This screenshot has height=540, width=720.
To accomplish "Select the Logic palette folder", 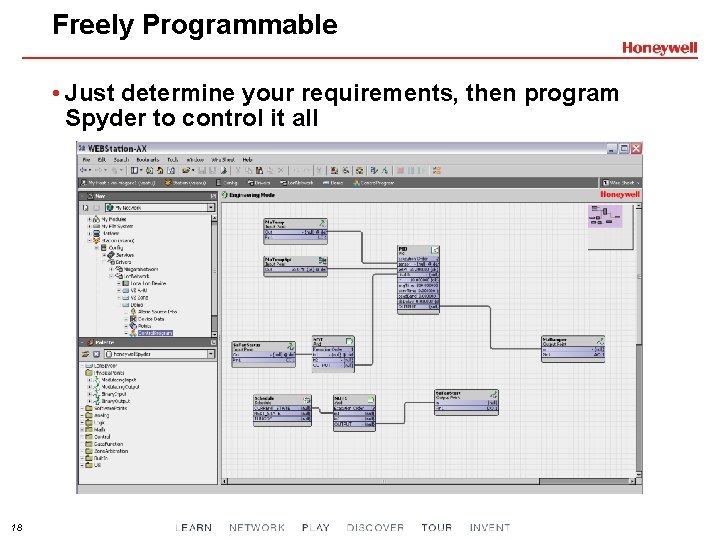I will pyautogui.click(x=99, y=422).
